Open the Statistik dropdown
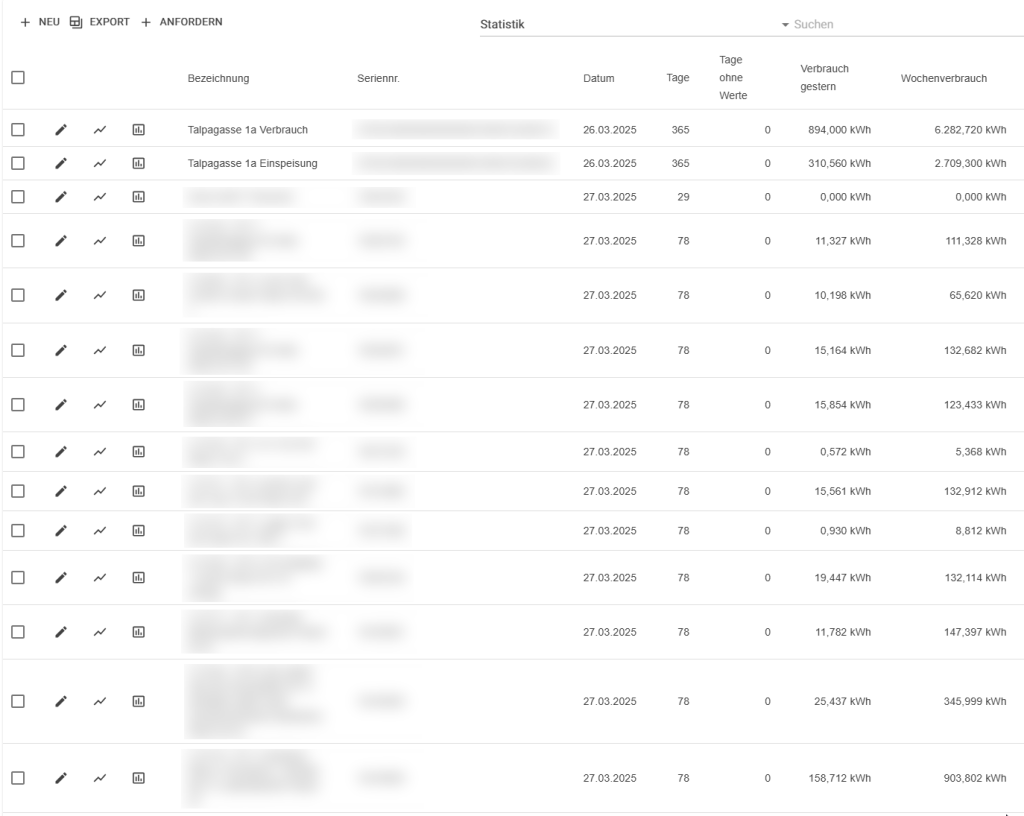1024x816 pixels. (630, 24)
